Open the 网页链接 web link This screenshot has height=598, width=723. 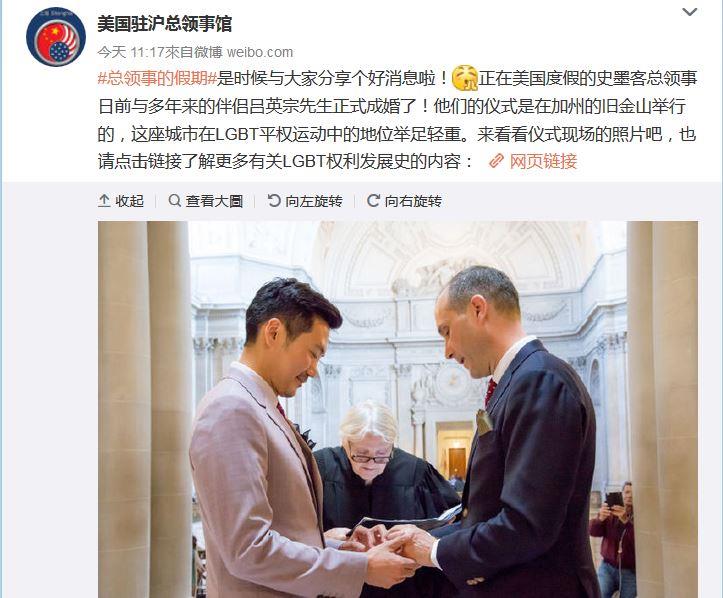(543, 161)
